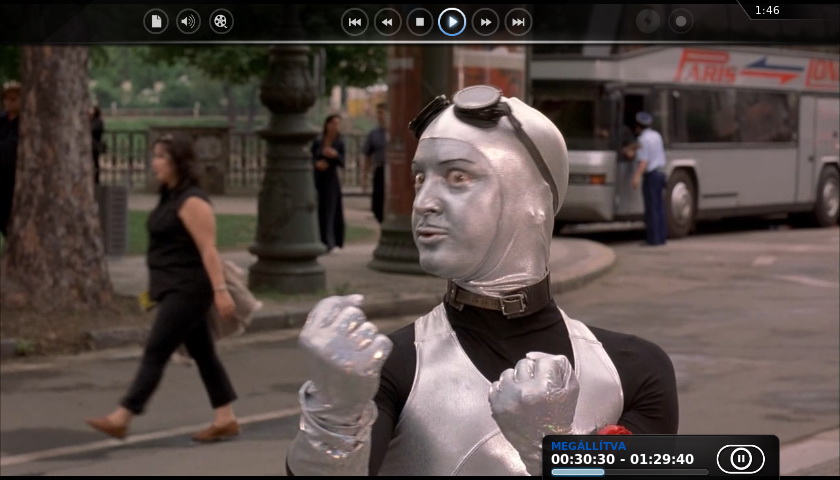Stop video playback

click(420, 22)
